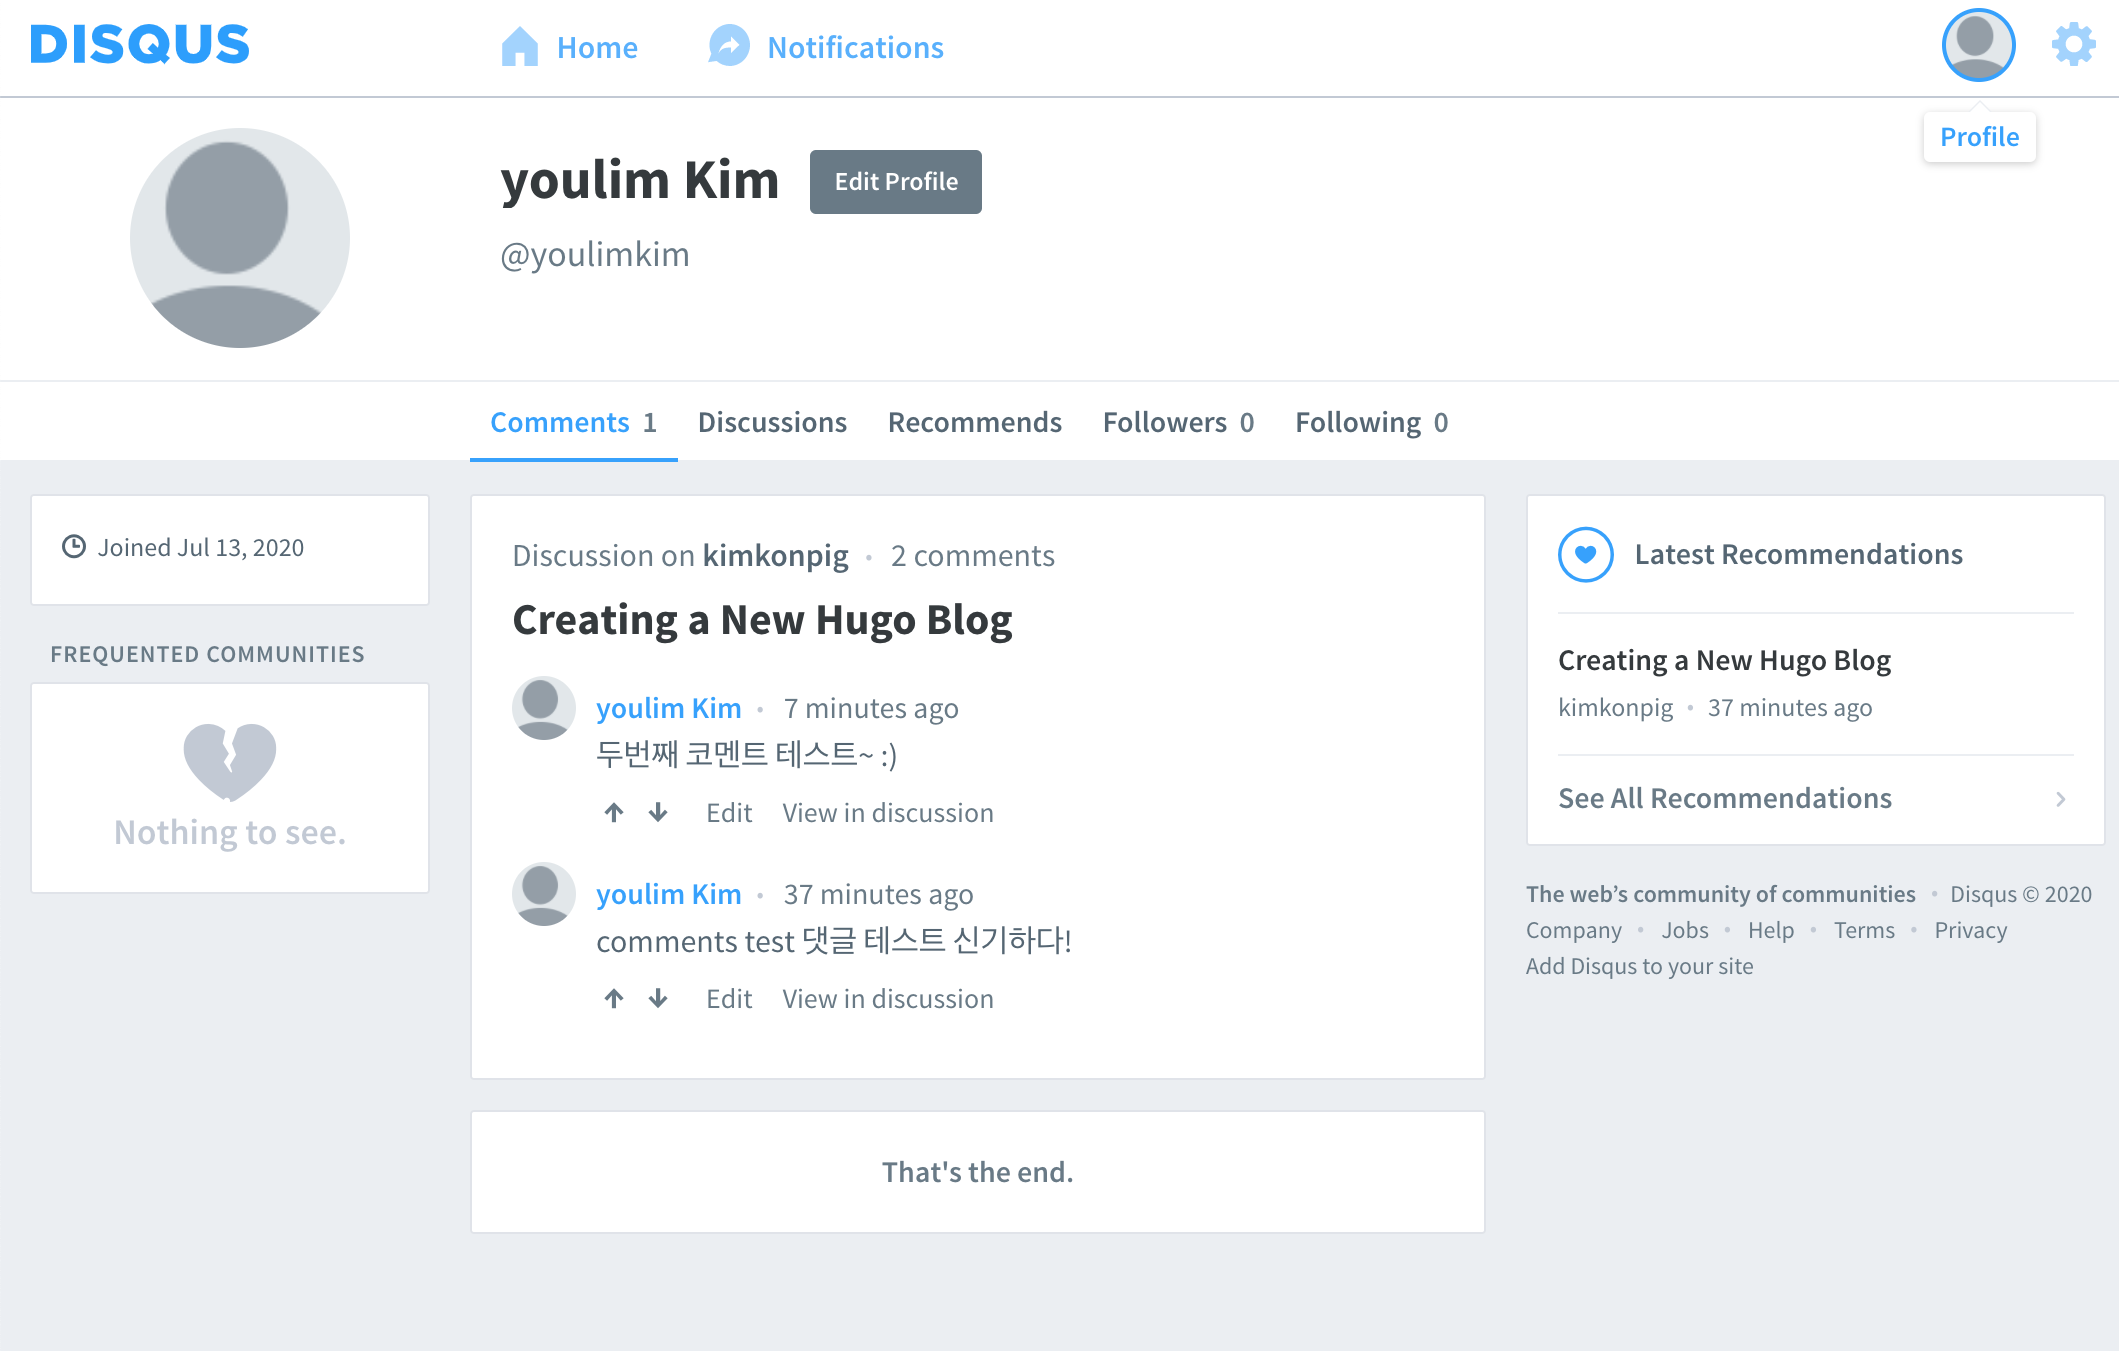The image size is (2119, 1351).
Task: Click the 2 comments count text
Action: coord(973,556)
